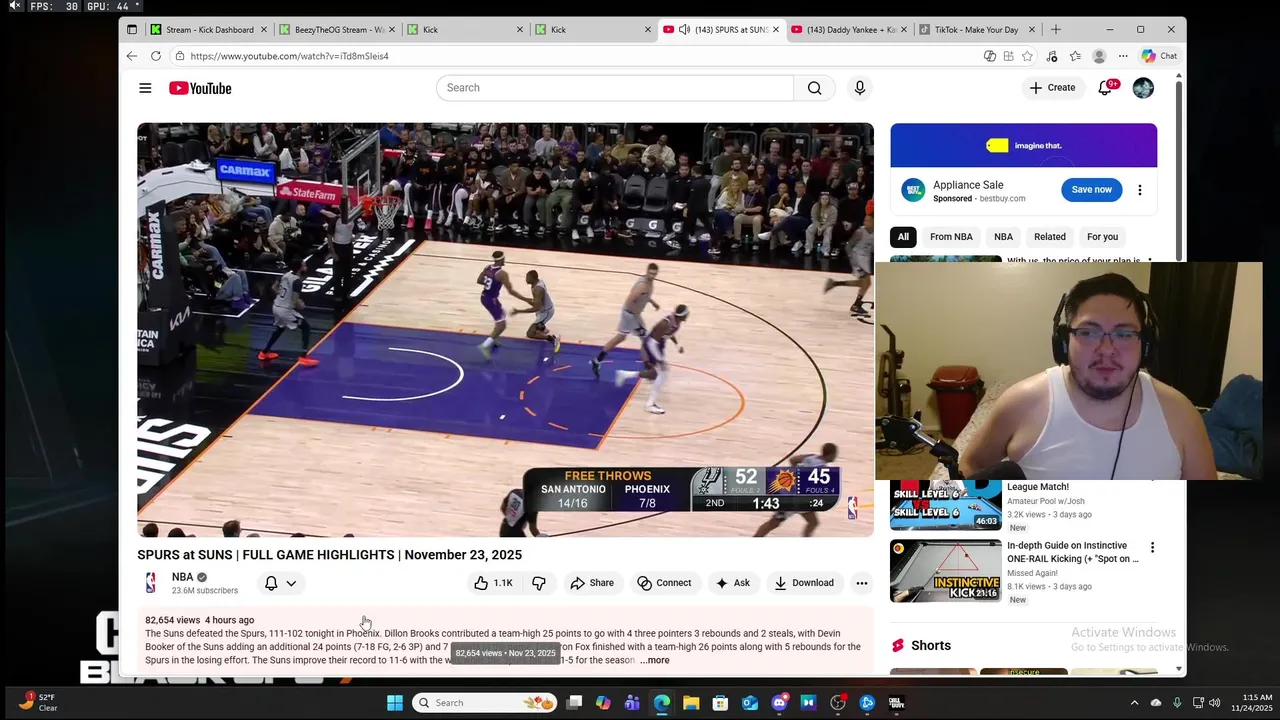Expand the description with ...more
1280x720 pixels.
tap(655, 660)
